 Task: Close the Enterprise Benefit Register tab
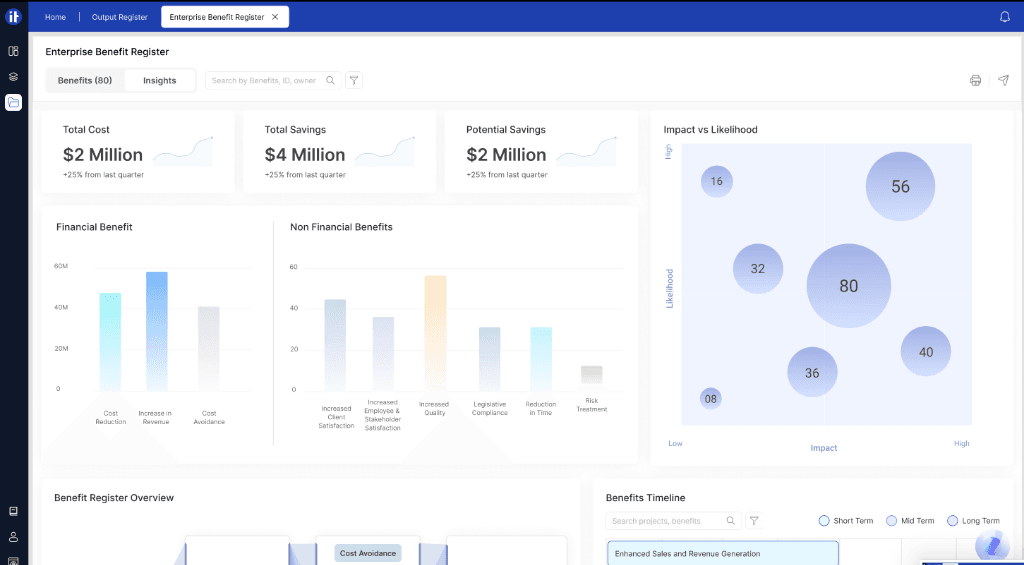pos(275,17)
